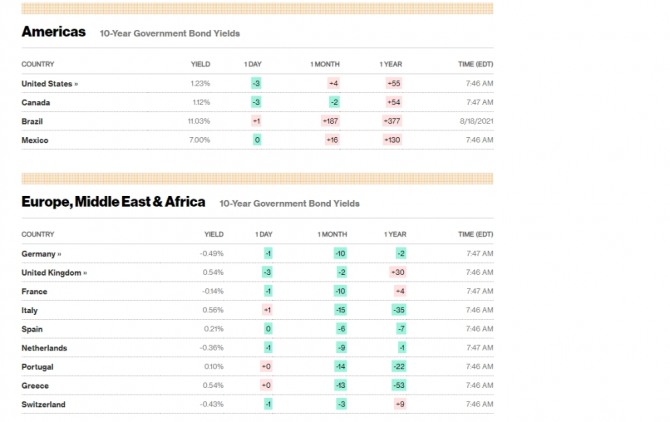Click the Netherlands country name
The width and height of the screenshot is (670, 422).
(44, 348)
